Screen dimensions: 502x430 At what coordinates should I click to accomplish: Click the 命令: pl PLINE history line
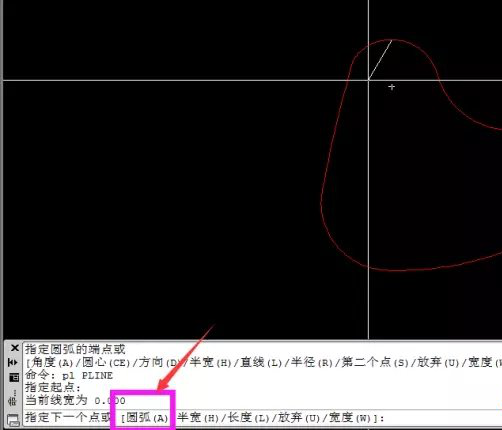tap(69, 376)
